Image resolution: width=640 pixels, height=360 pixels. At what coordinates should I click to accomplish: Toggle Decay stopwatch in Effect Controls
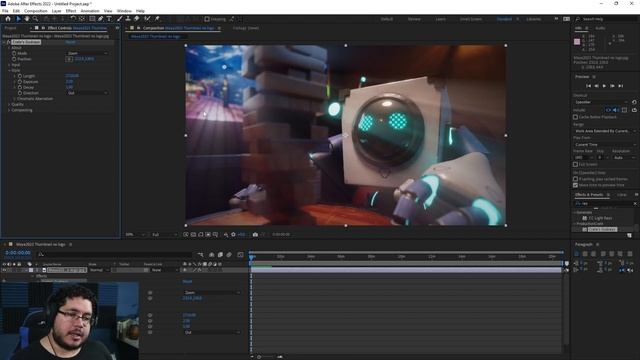pyautogui.click(x=20, y=87)
